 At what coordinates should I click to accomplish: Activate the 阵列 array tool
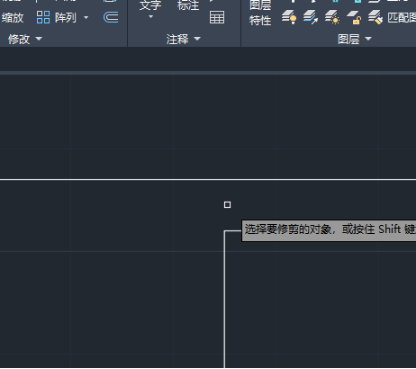56,18
